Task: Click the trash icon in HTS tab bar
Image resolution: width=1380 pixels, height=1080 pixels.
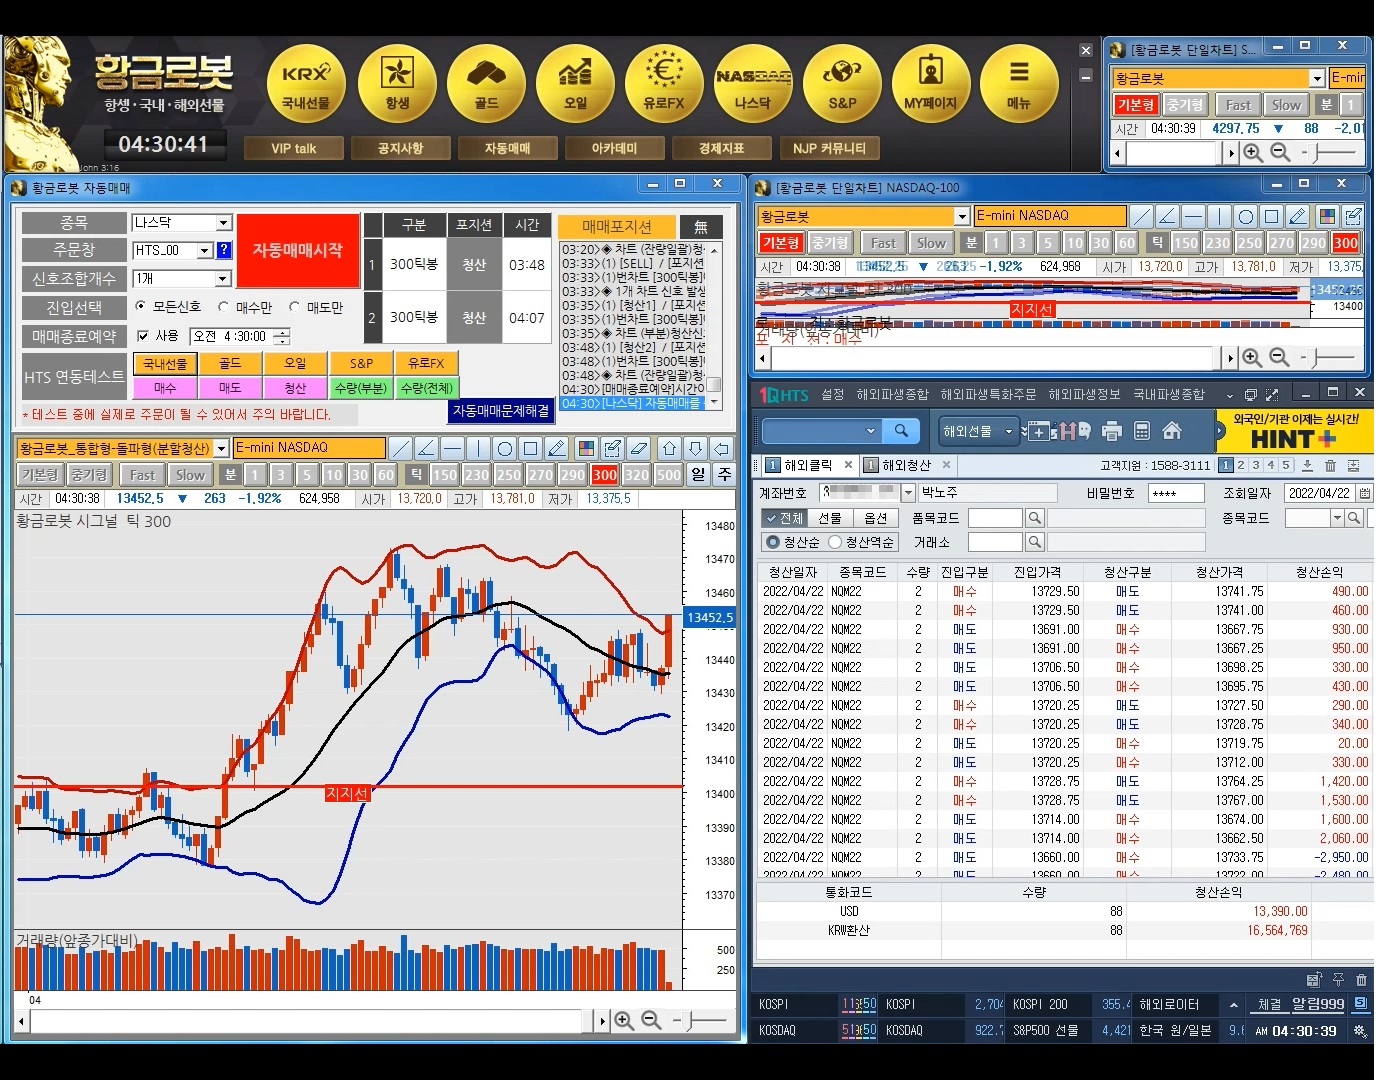Action: (x=1330, y=465)
